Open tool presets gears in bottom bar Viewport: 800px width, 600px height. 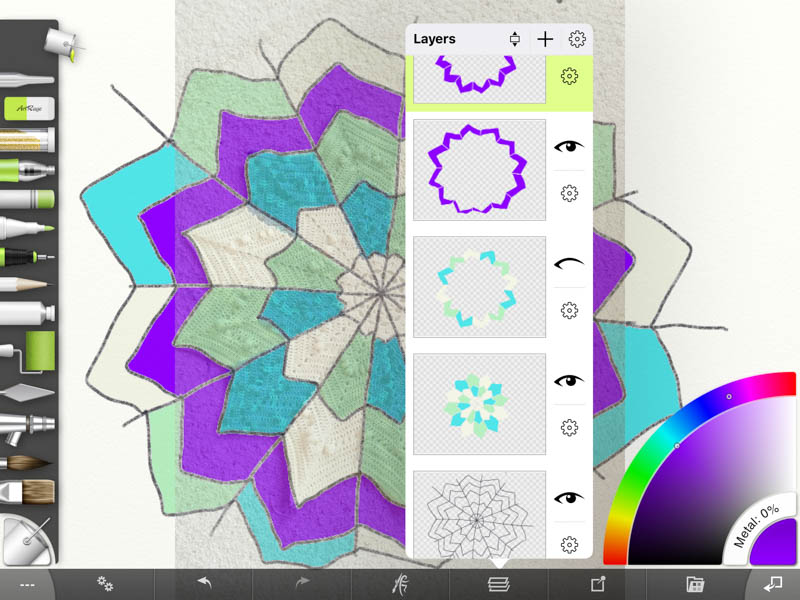(105, 584)
